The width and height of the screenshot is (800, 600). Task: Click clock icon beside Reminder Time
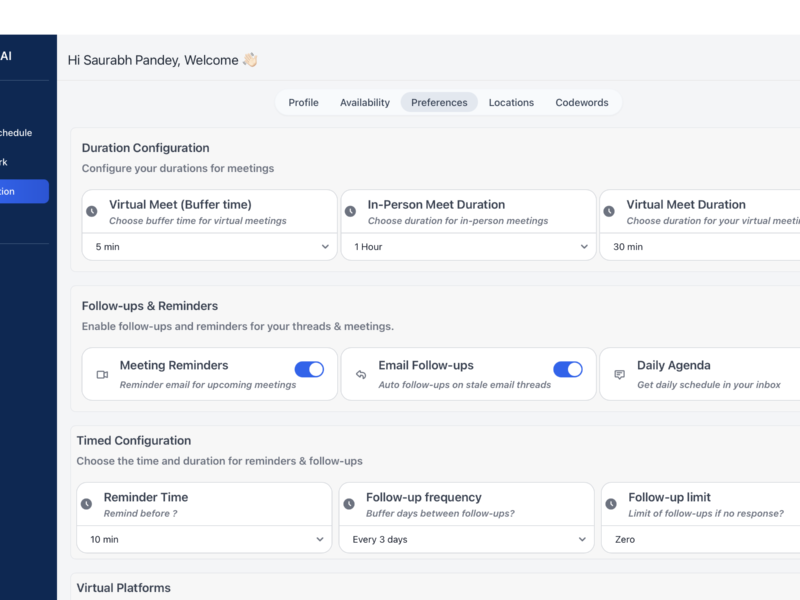click(86, 504)
